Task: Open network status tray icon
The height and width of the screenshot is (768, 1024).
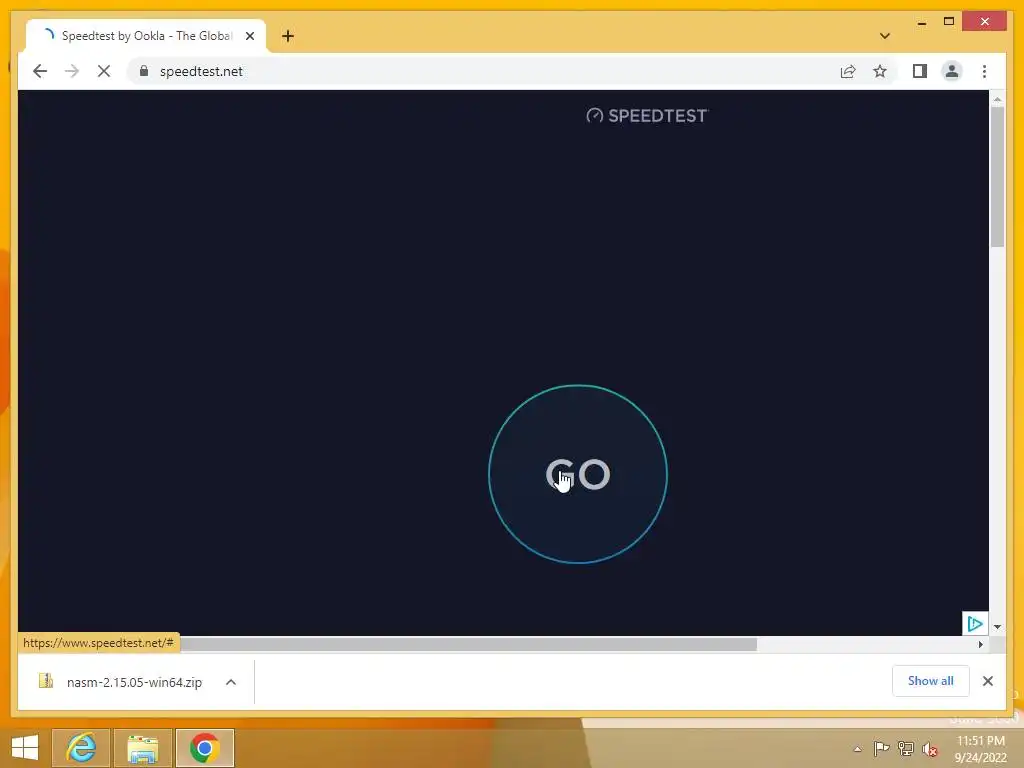Action: pos(905,749)
